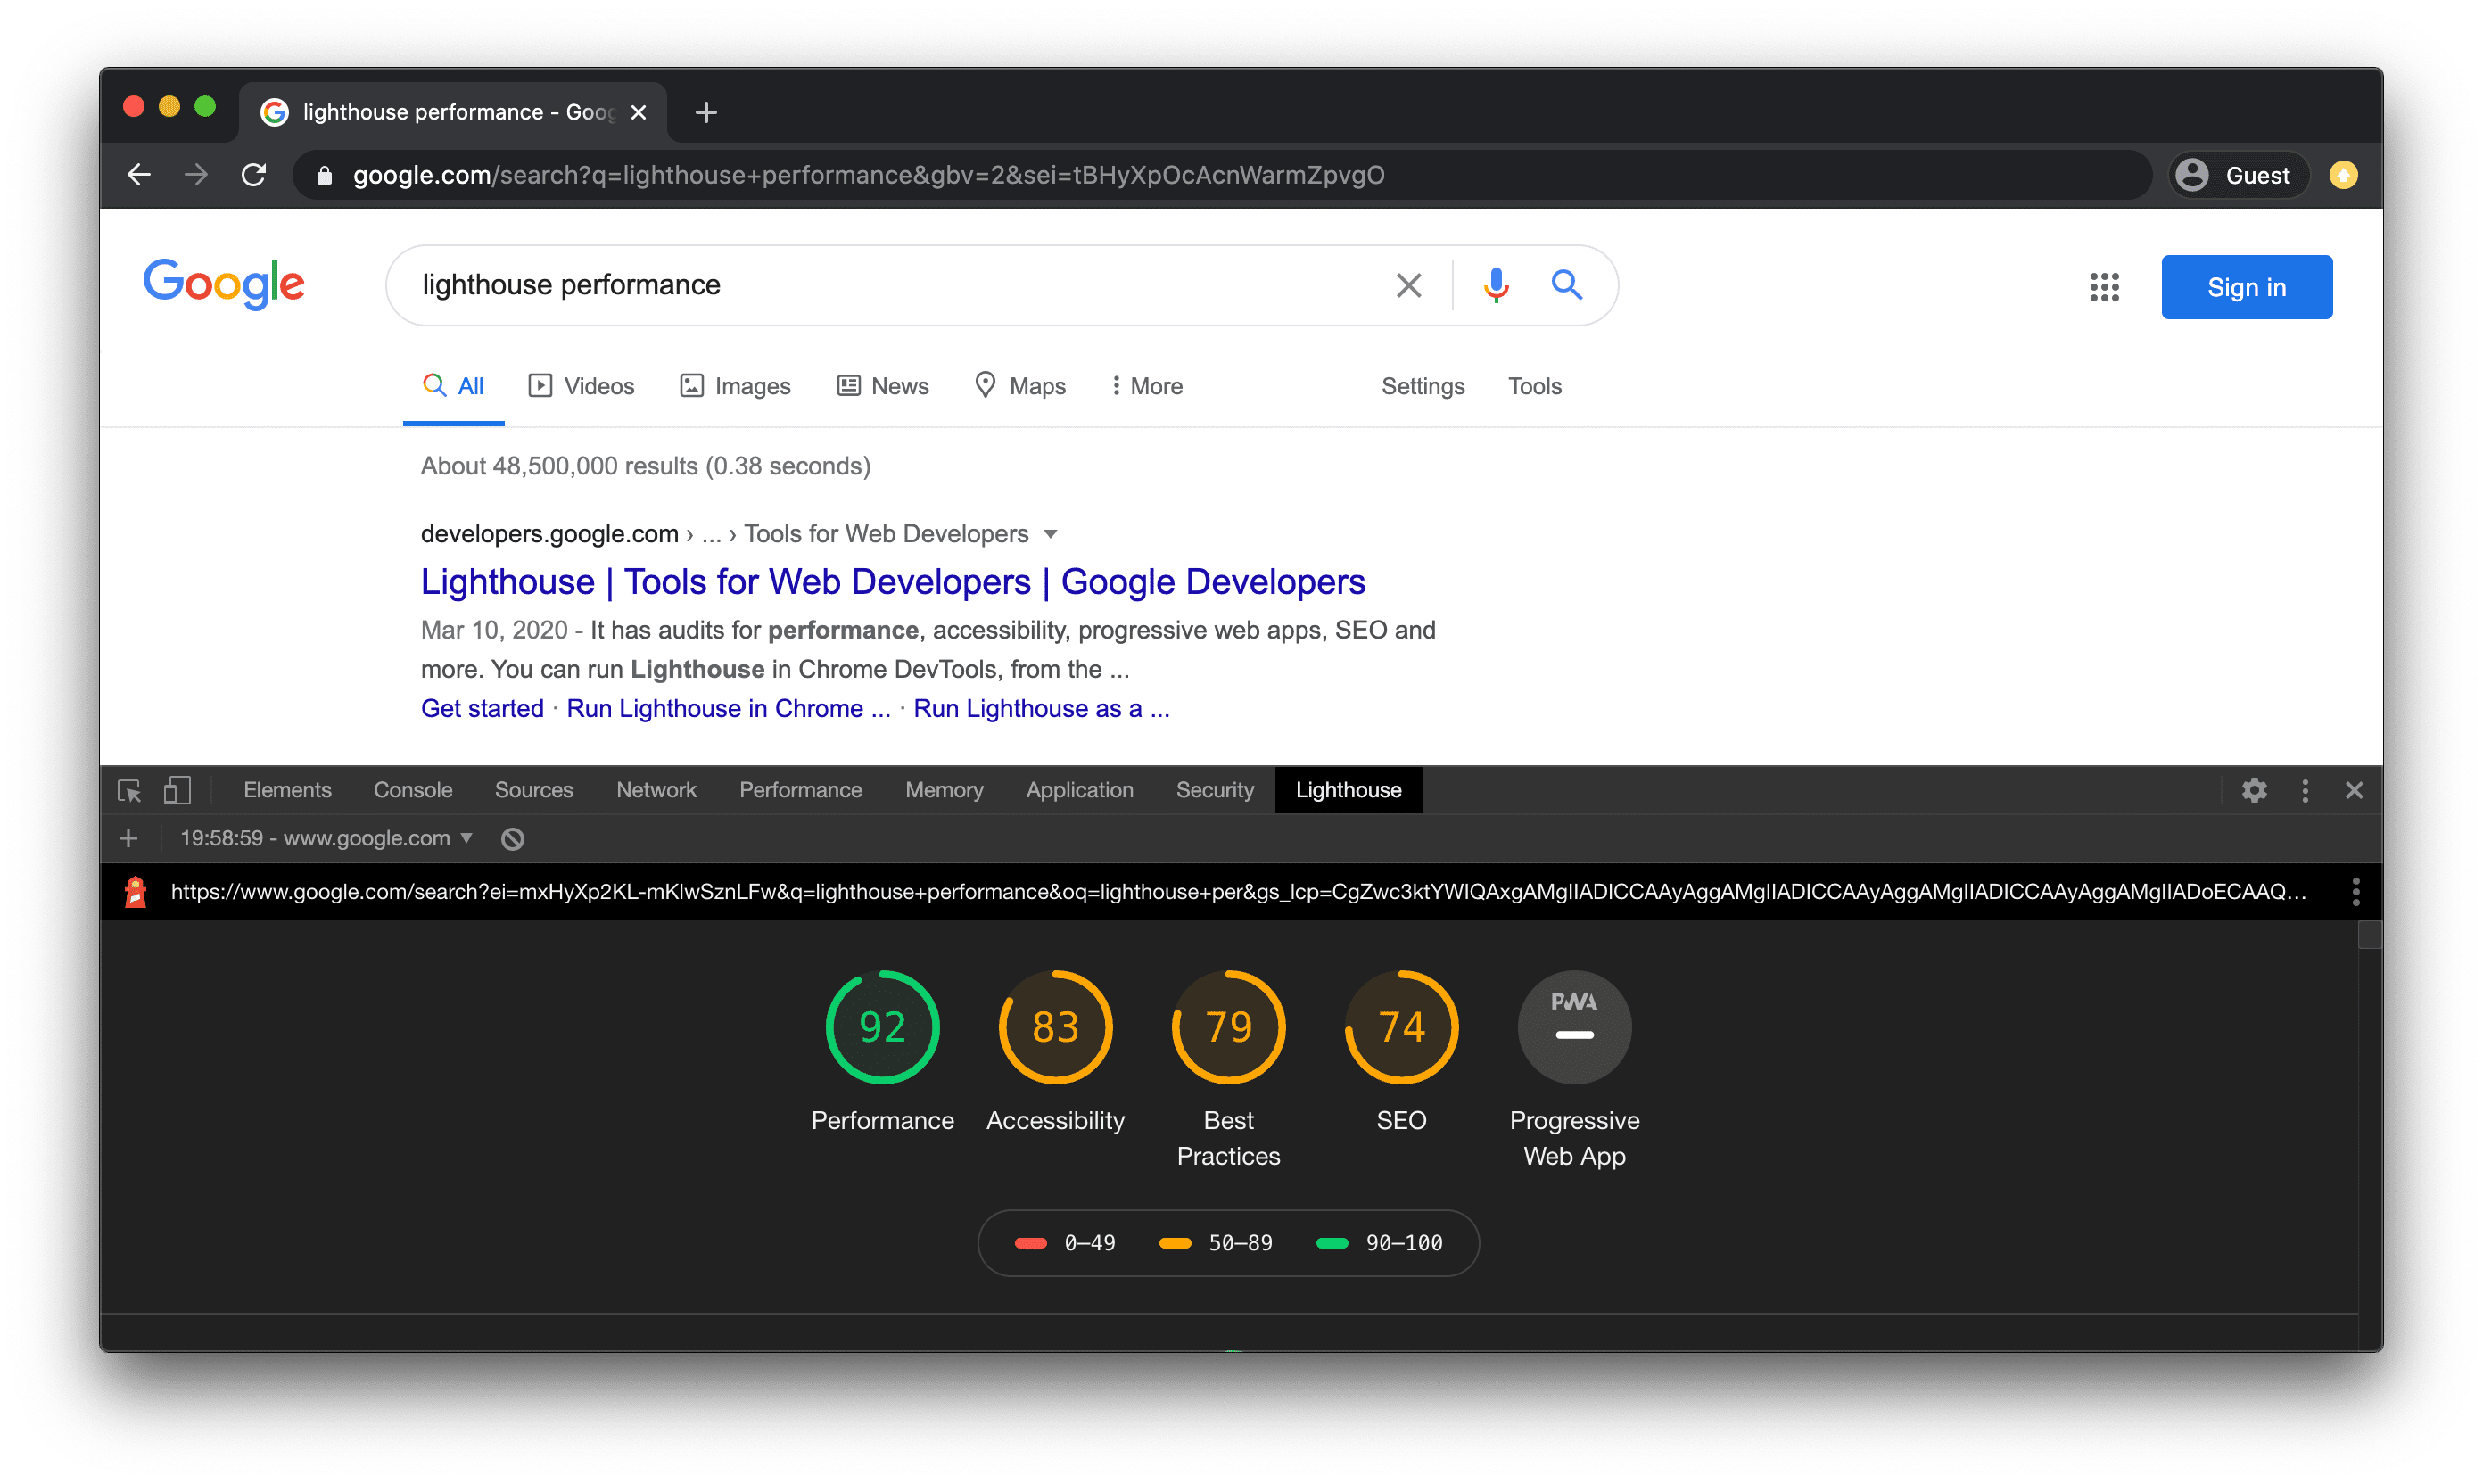Click the microphone voice search icon
The image size is (2483, 1484).
point(1496,286)
